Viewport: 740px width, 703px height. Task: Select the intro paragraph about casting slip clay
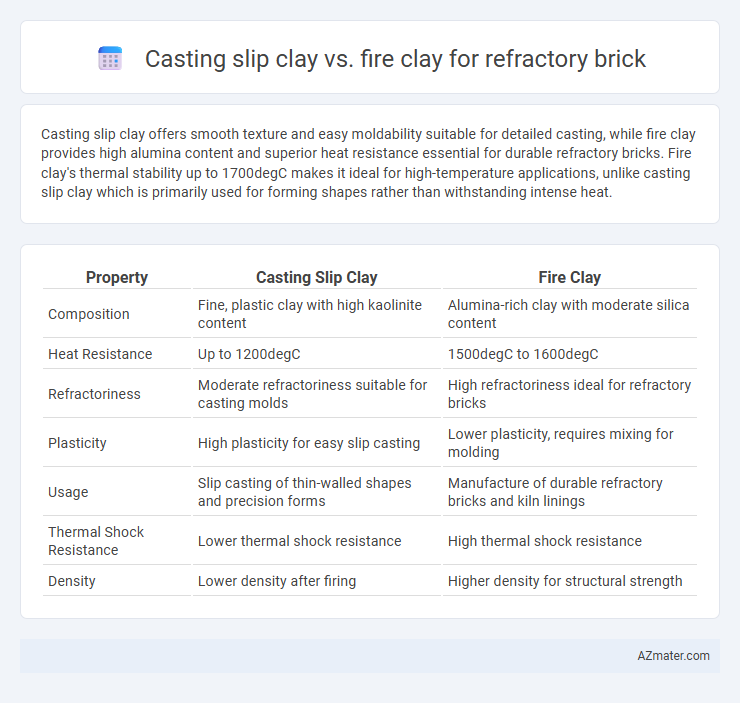369,163
